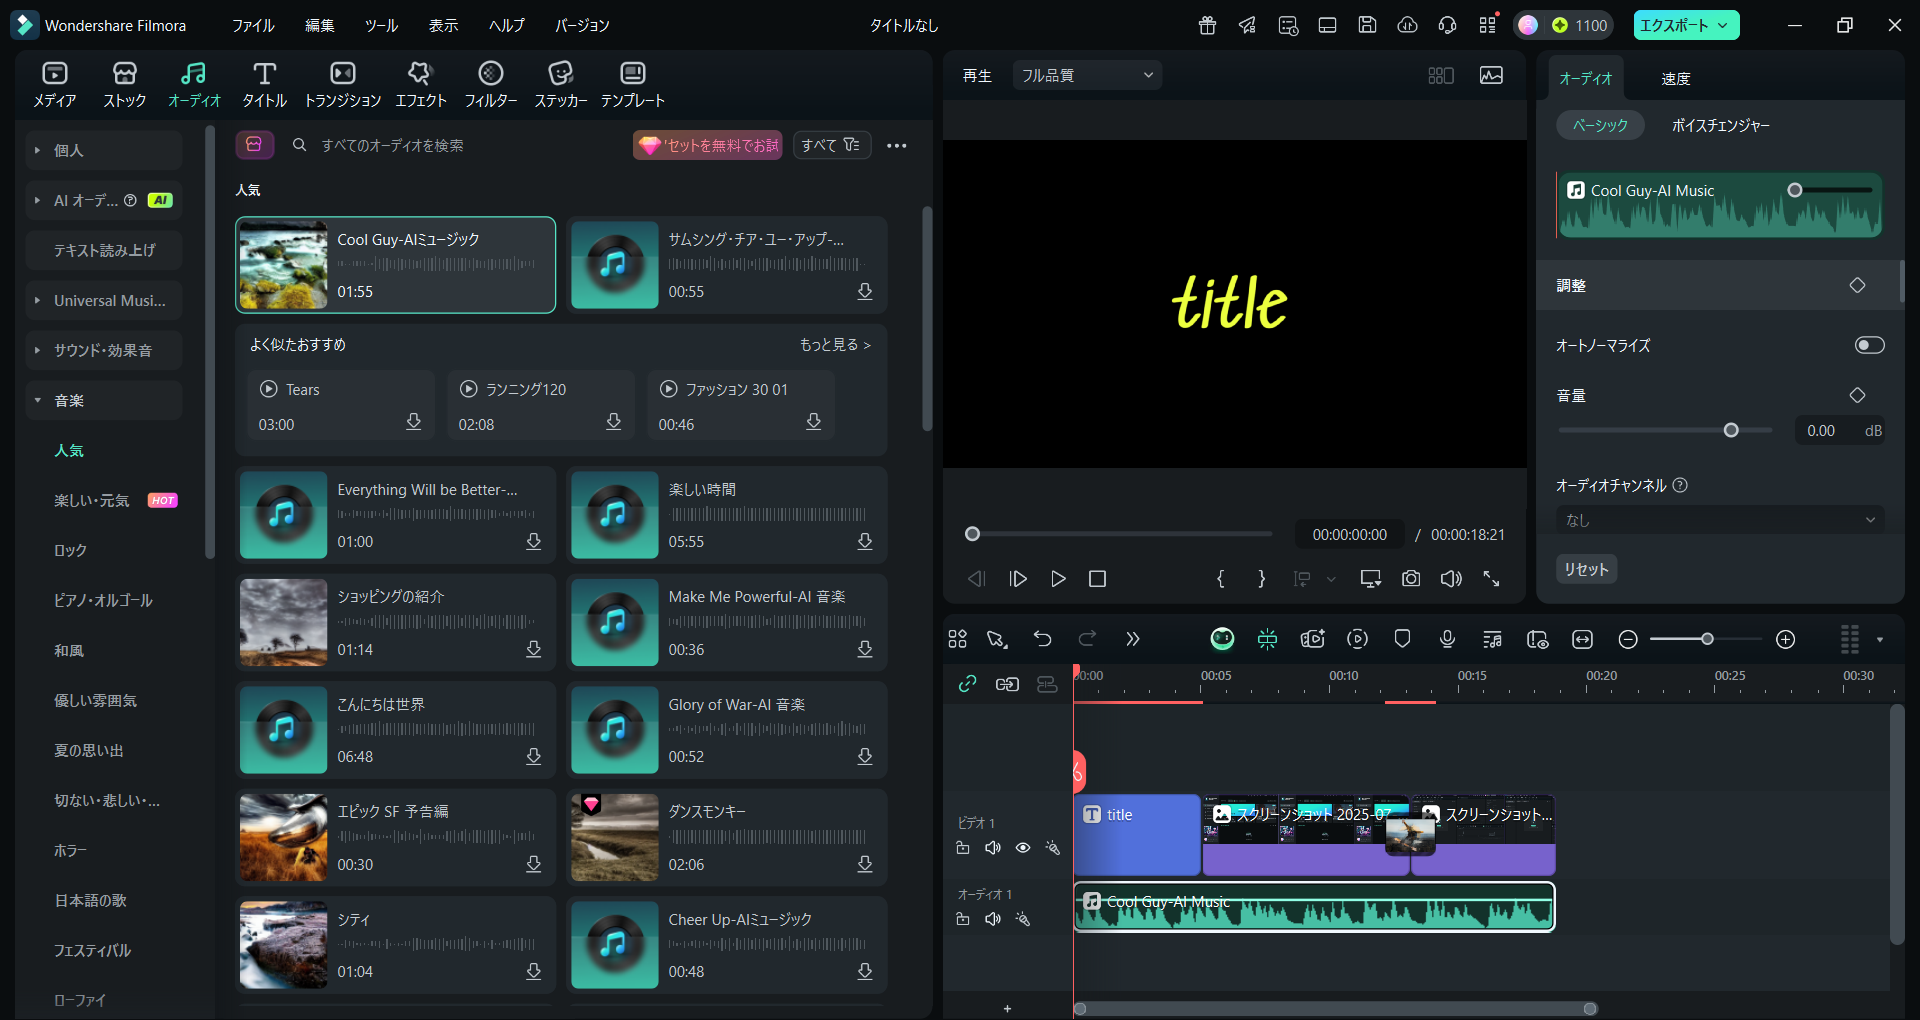
Task: Open the three-dot more options in audio library
Action: click(897, 146)
